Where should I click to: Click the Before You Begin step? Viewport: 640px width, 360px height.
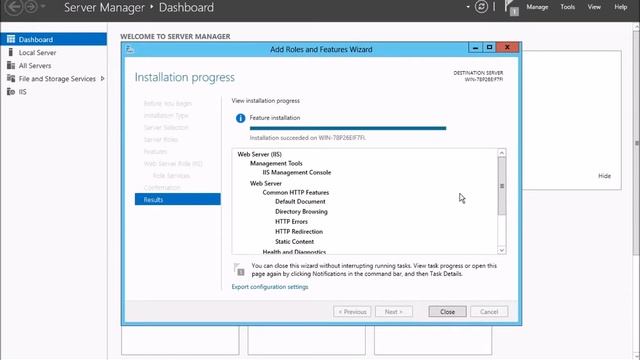[x=168, y=103]
